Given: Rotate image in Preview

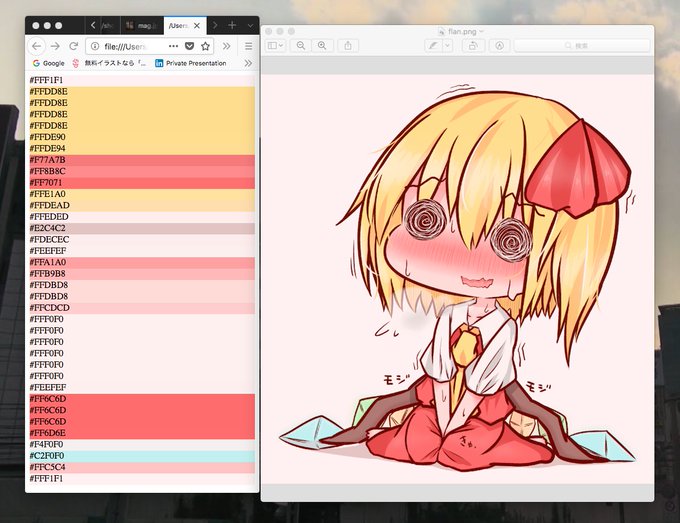Looking at the screenshot, I should pyautogui.click(x=473, y=46).
